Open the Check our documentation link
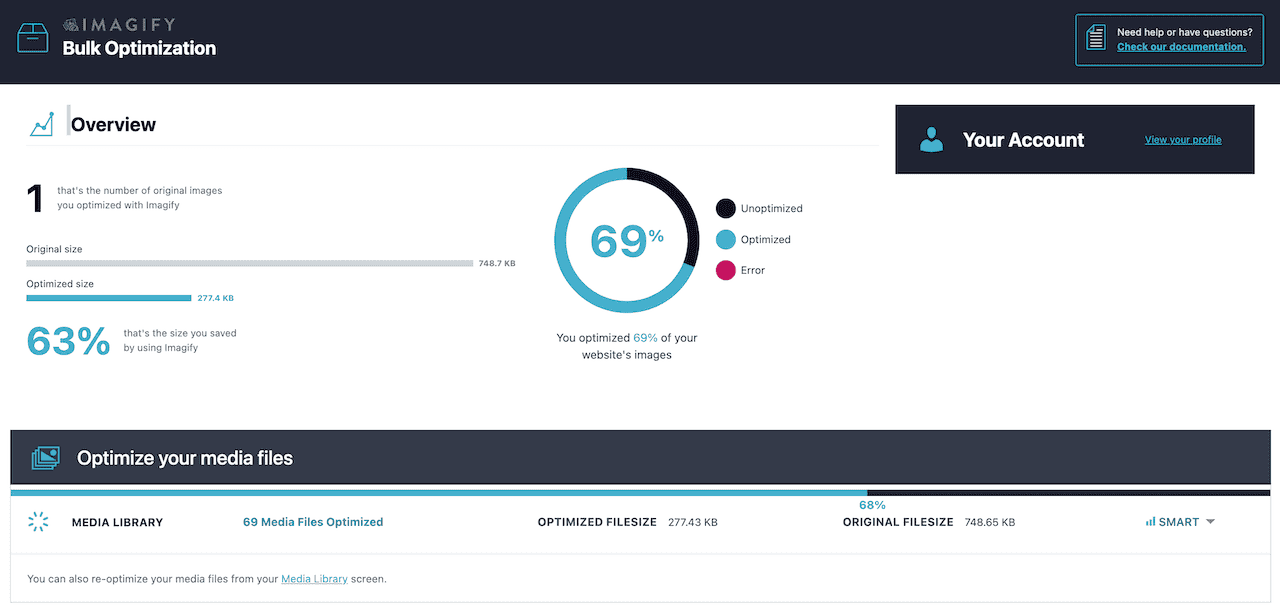Image resolution: width=1280 pixels, height=610 pixels. click(x=1181, y=46)
